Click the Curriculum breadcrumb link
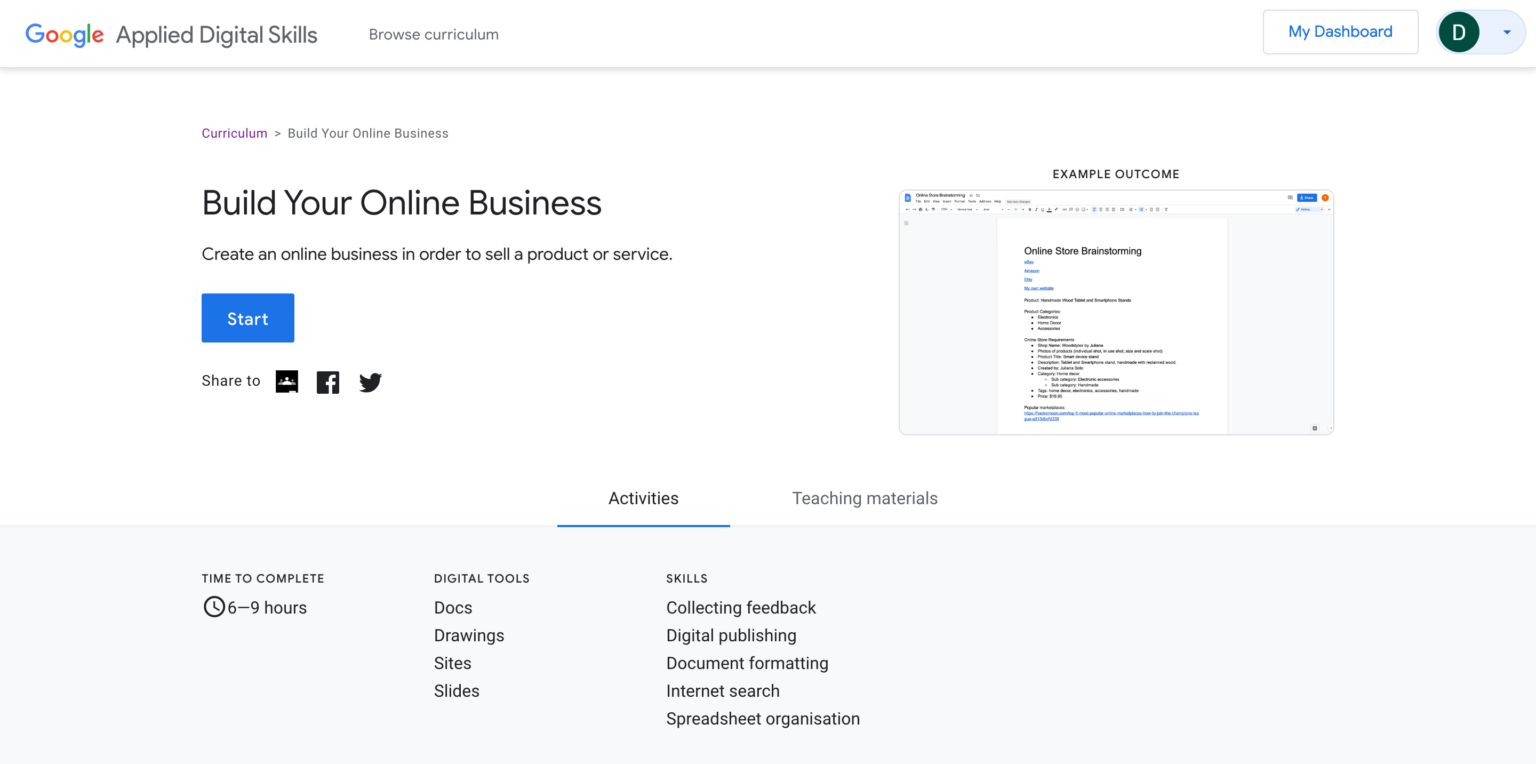The image size is (1536, 764). 234,133
